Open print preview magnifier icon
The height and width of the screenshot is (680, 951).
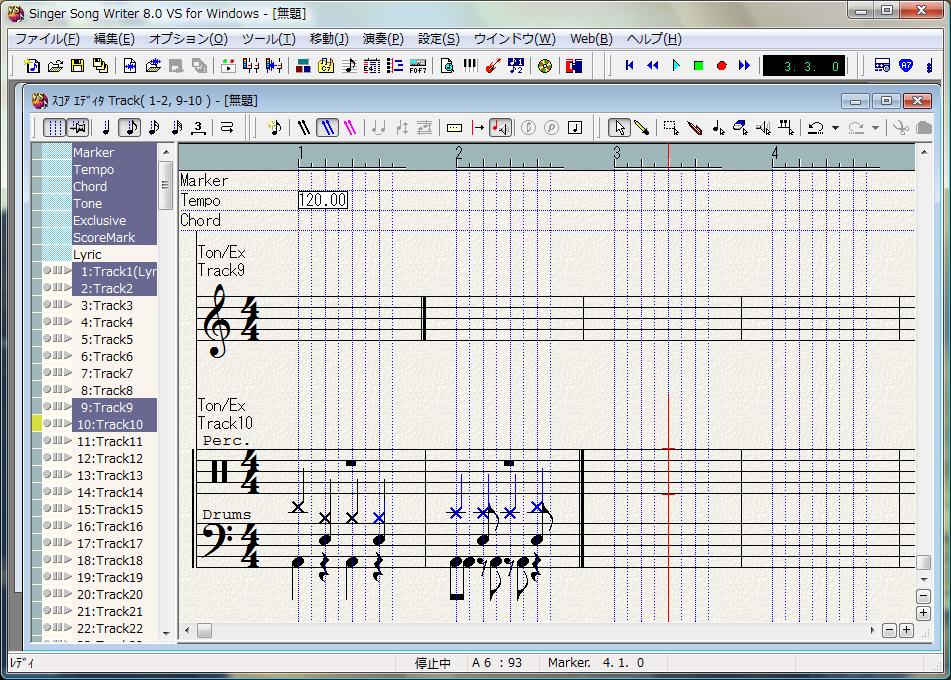448,66
